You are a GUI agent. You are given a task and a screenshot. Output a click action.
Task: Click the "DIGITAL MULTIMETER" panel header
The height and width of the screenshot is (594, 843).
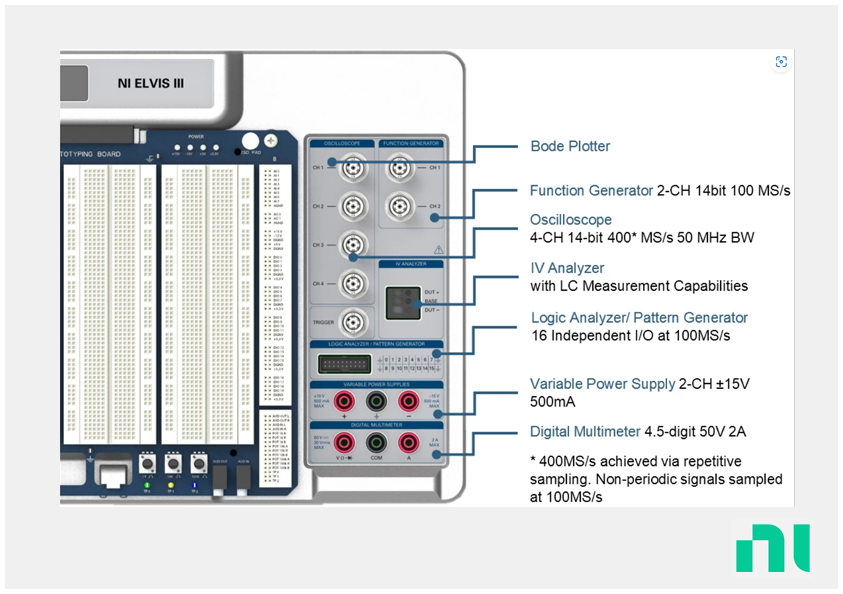tap(376, 425)
